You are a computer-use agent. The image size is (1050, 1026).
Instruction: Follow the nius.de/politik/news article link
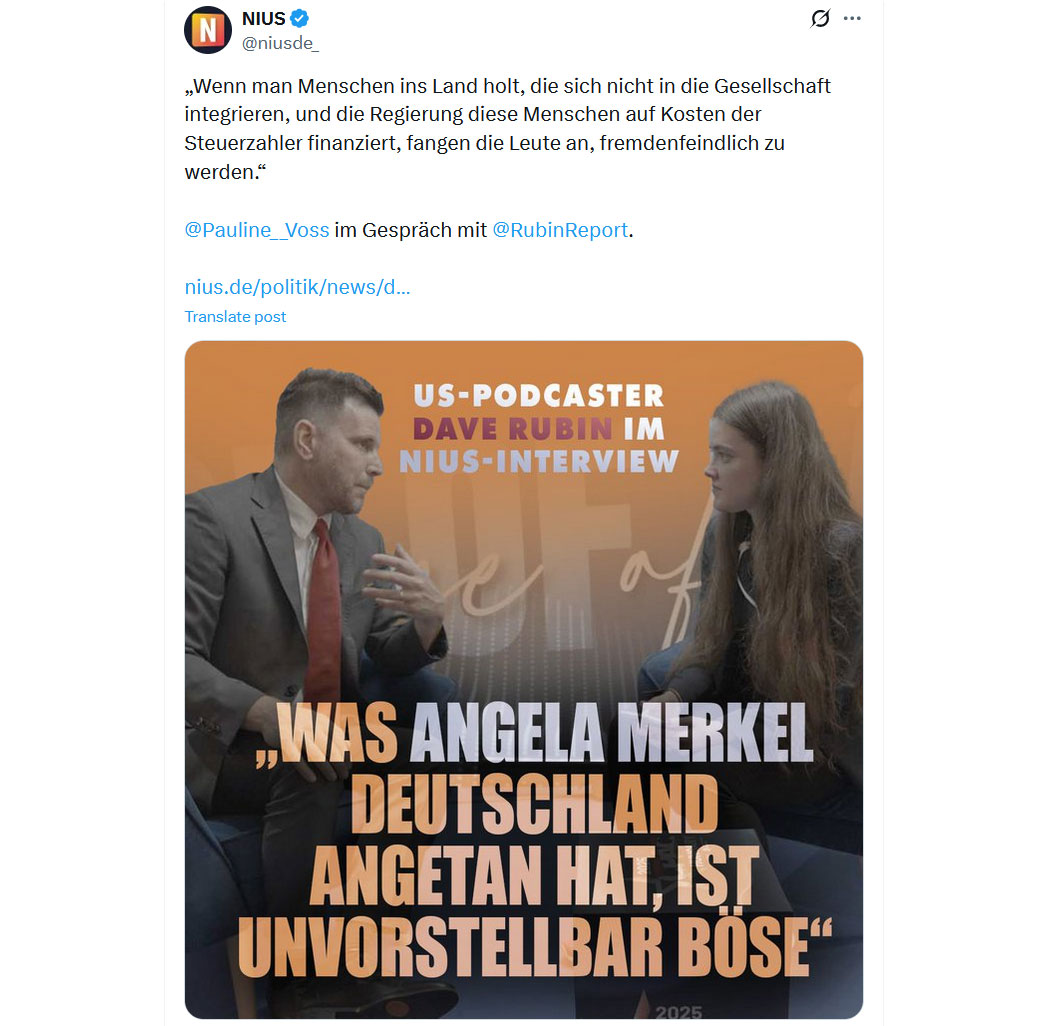[297, 287]
